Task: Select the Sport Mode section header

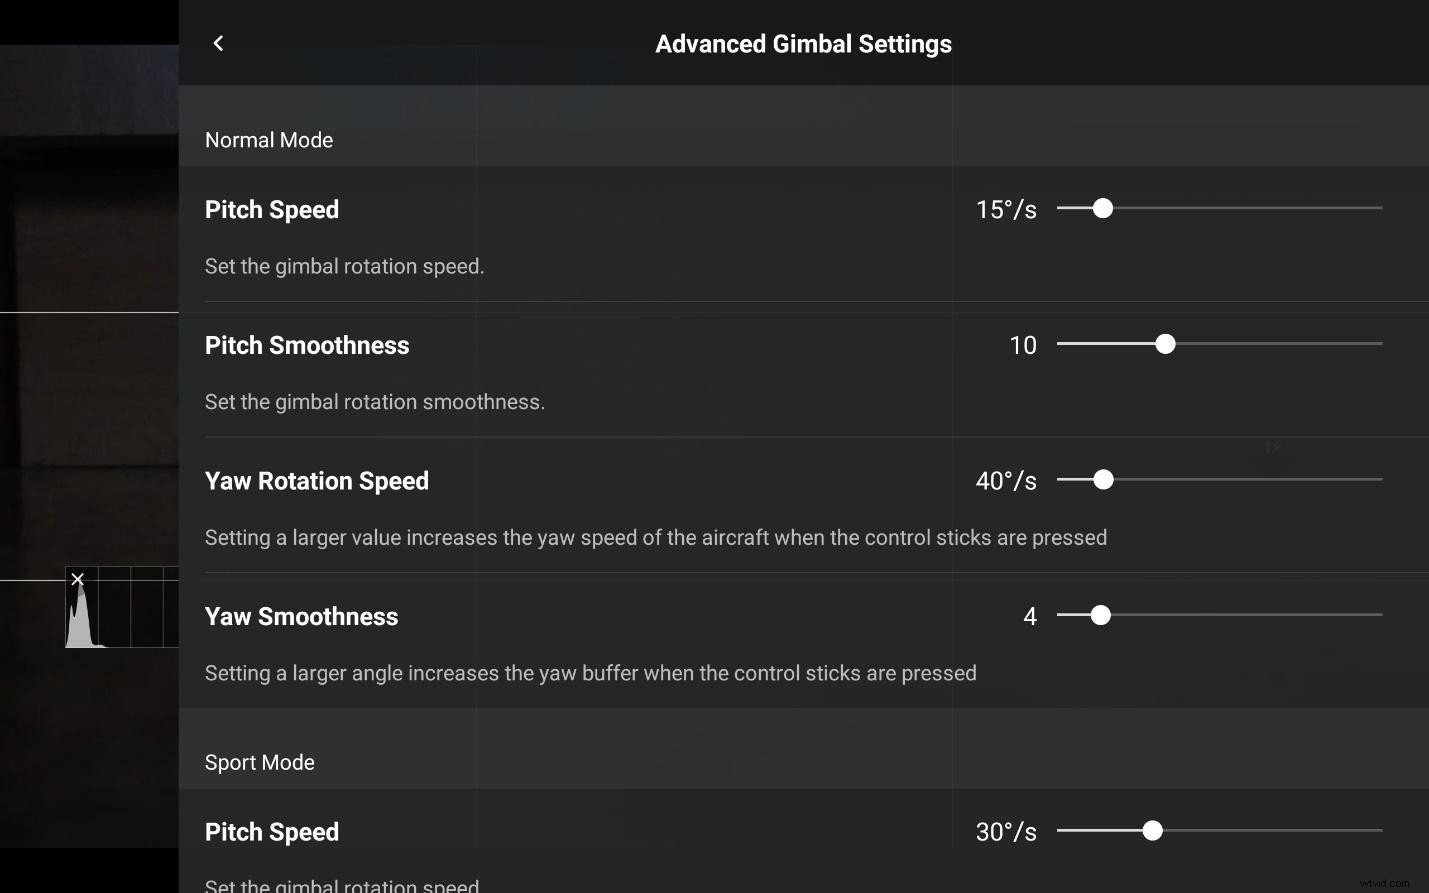Action: [x=260, y=762]
